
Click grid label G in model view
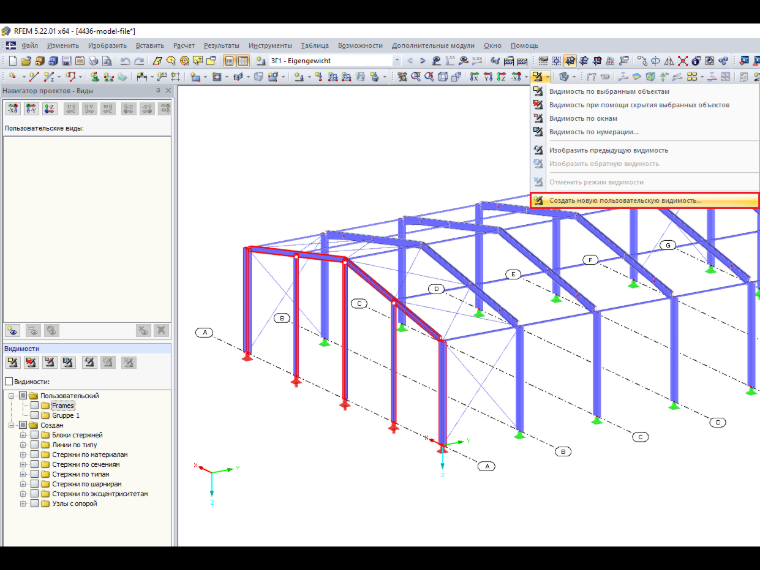tap(667, 245)
